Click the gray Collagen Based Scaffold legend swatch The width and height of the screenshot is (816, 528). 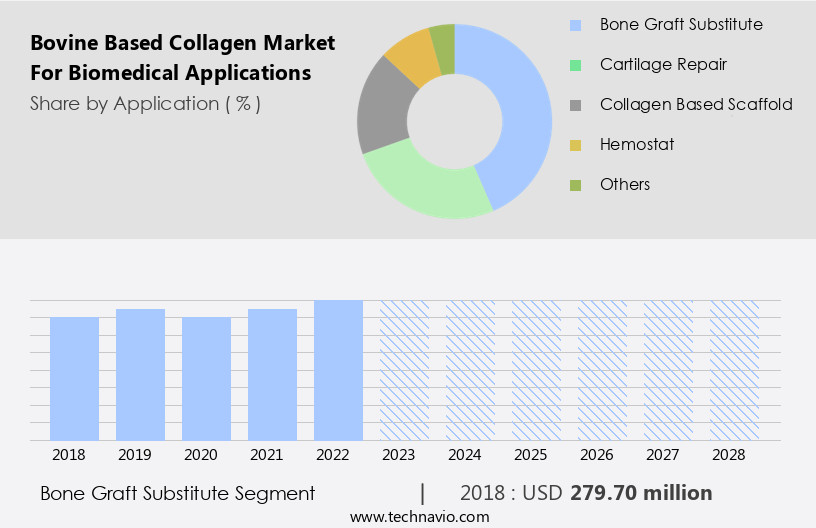(575, 104)
